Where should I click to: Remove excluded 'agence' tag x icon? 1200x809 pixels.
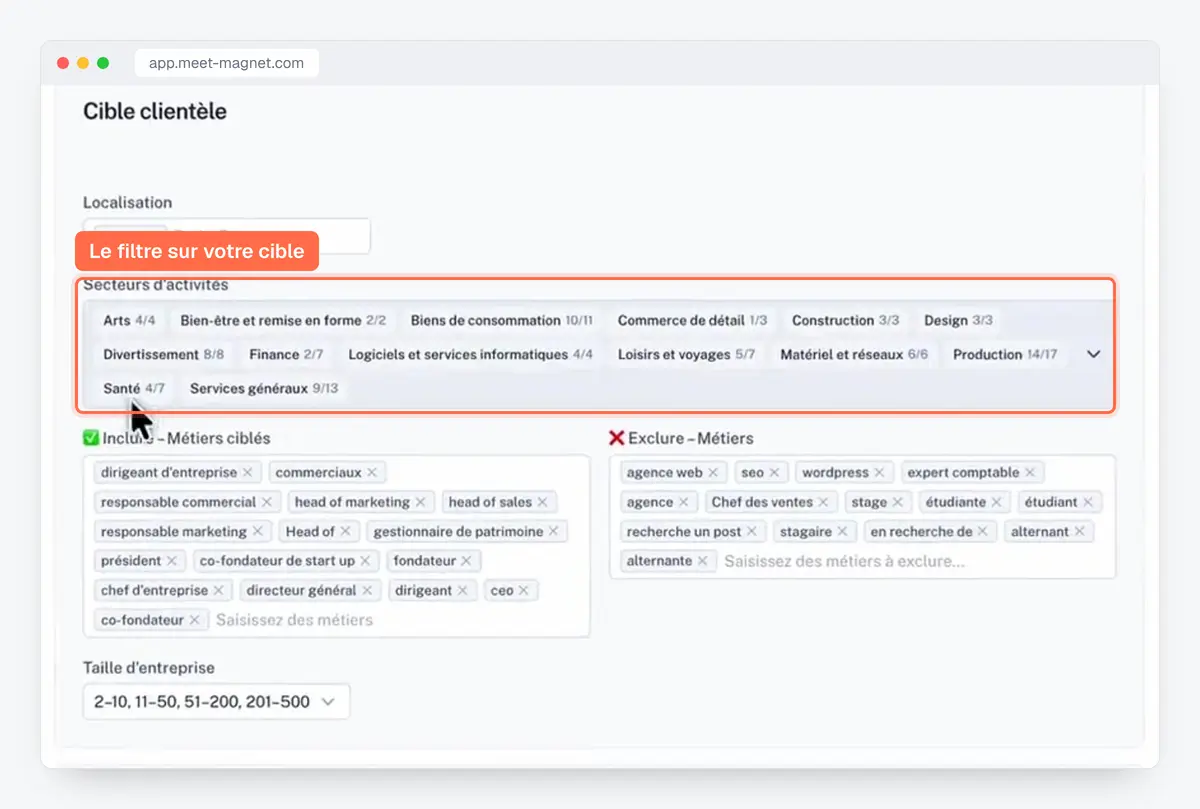[x=683, y=502]
